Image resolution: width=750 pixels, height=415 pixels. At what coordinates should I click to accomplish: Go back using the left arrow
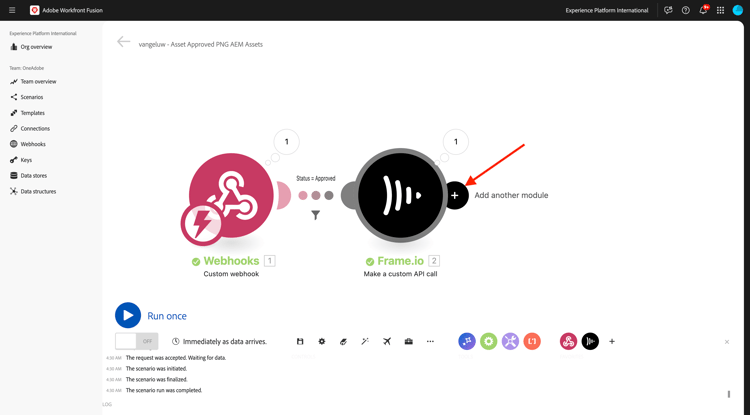click(x=123, y=42)
